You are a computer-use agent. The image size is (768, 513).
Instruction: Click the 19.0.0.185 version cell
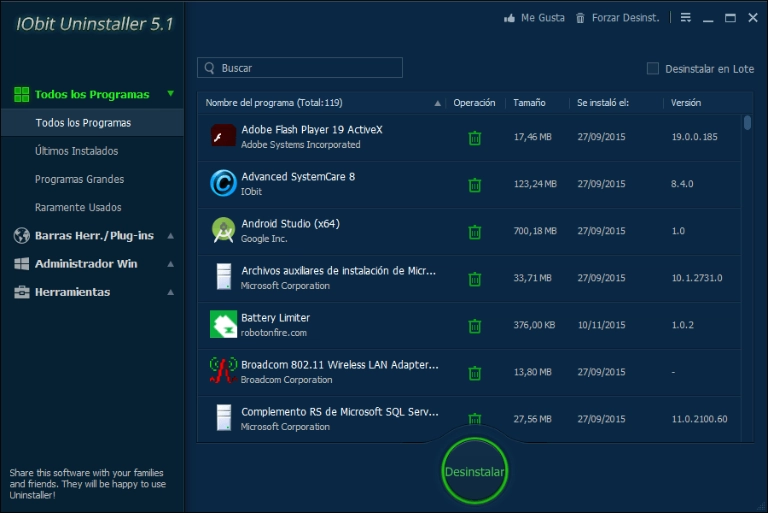click(695, 137)
